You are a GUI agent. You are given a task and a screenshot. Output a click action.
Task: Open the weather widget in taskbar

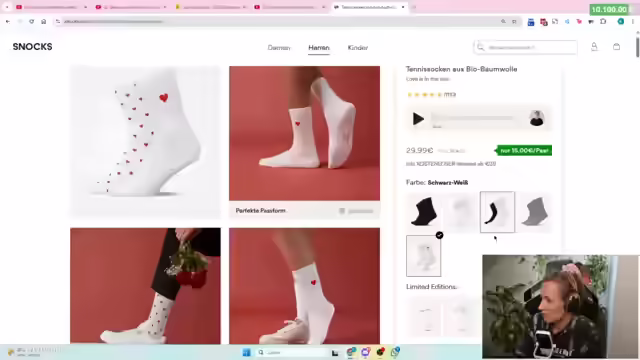(x=34, y=352)
